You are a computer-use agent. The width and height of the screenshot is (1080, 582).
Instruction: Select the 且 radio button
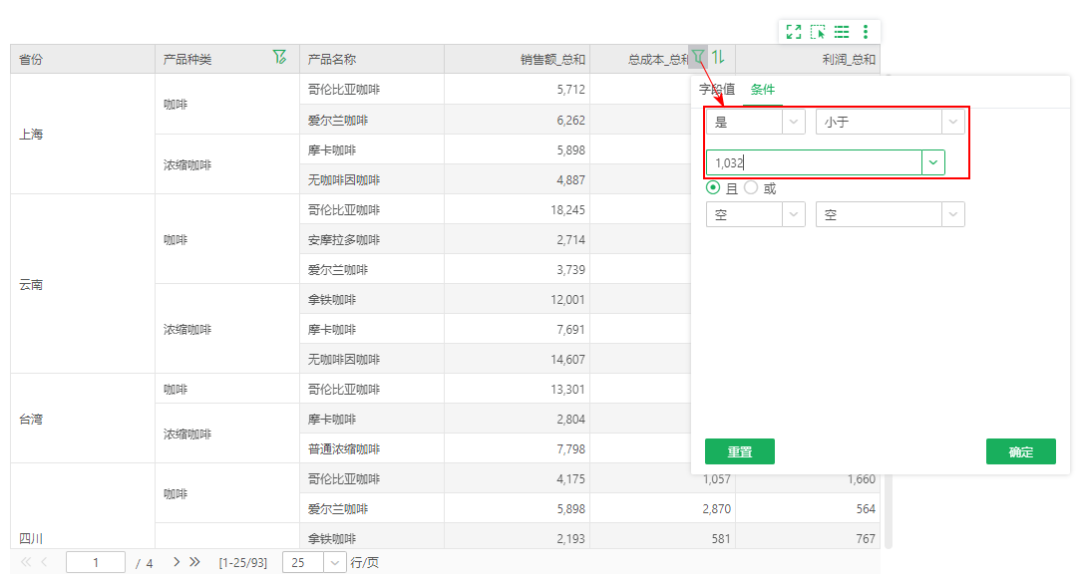(712, 187)
